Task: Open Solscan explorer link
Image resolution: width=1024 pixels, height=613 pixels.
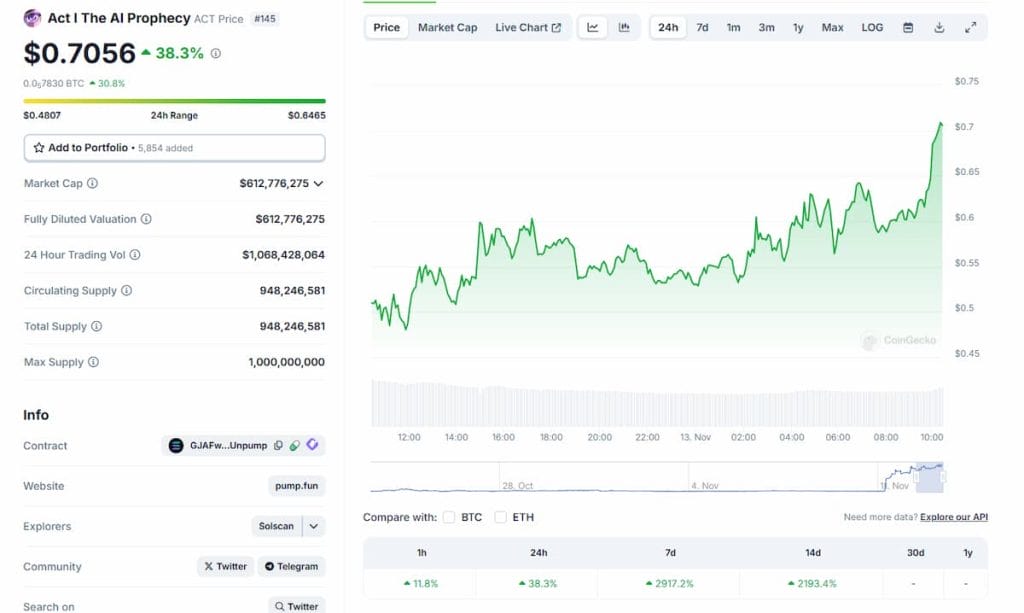Action: pyautogui.click(x=276, y=526)
